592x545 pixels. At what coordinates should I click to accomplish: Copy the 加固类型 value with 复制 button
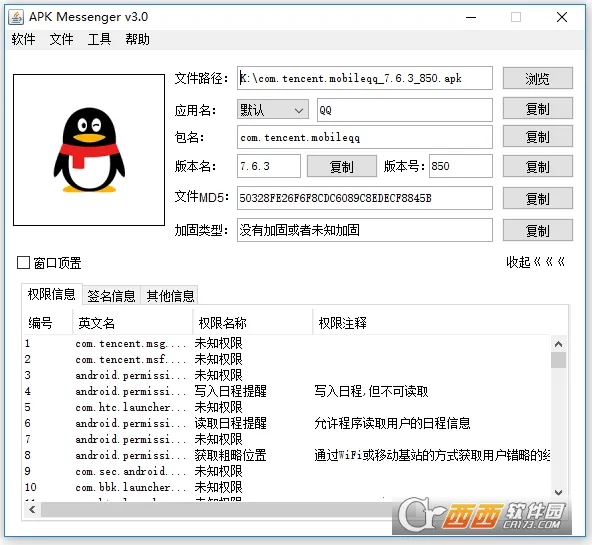[x=538, y=230]
